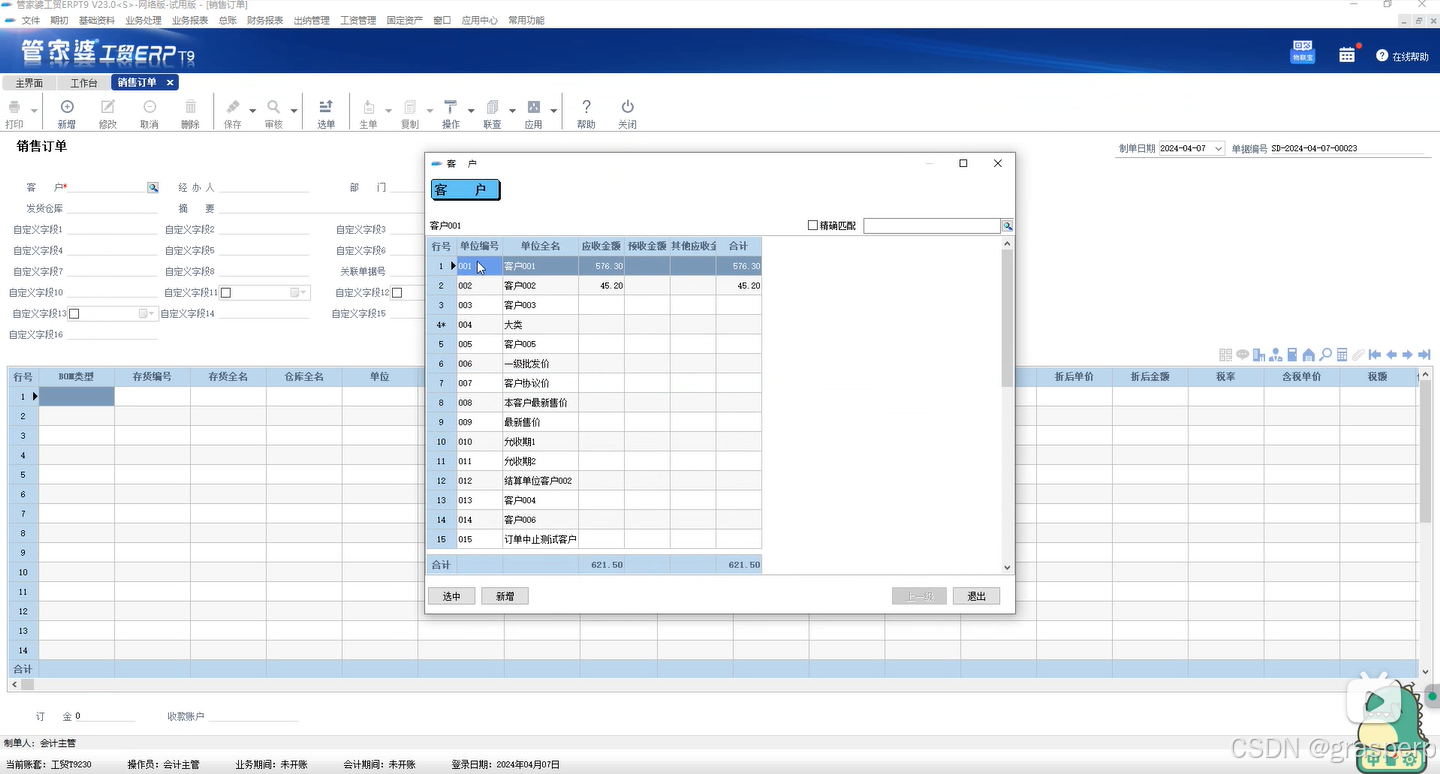
Task: Tick the 自定义字段13 checkbox
Action: (x=74, y=314)
